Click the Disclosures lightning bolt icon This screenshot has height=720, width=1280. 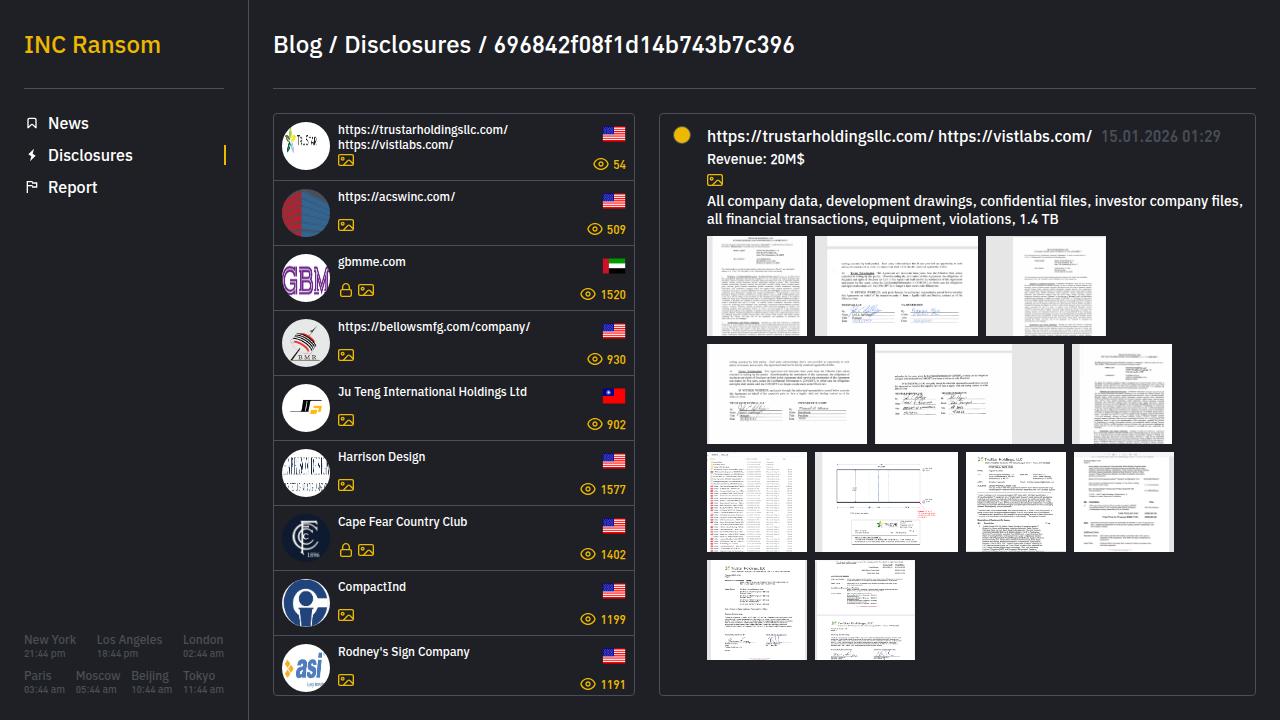tap(32, 155)
